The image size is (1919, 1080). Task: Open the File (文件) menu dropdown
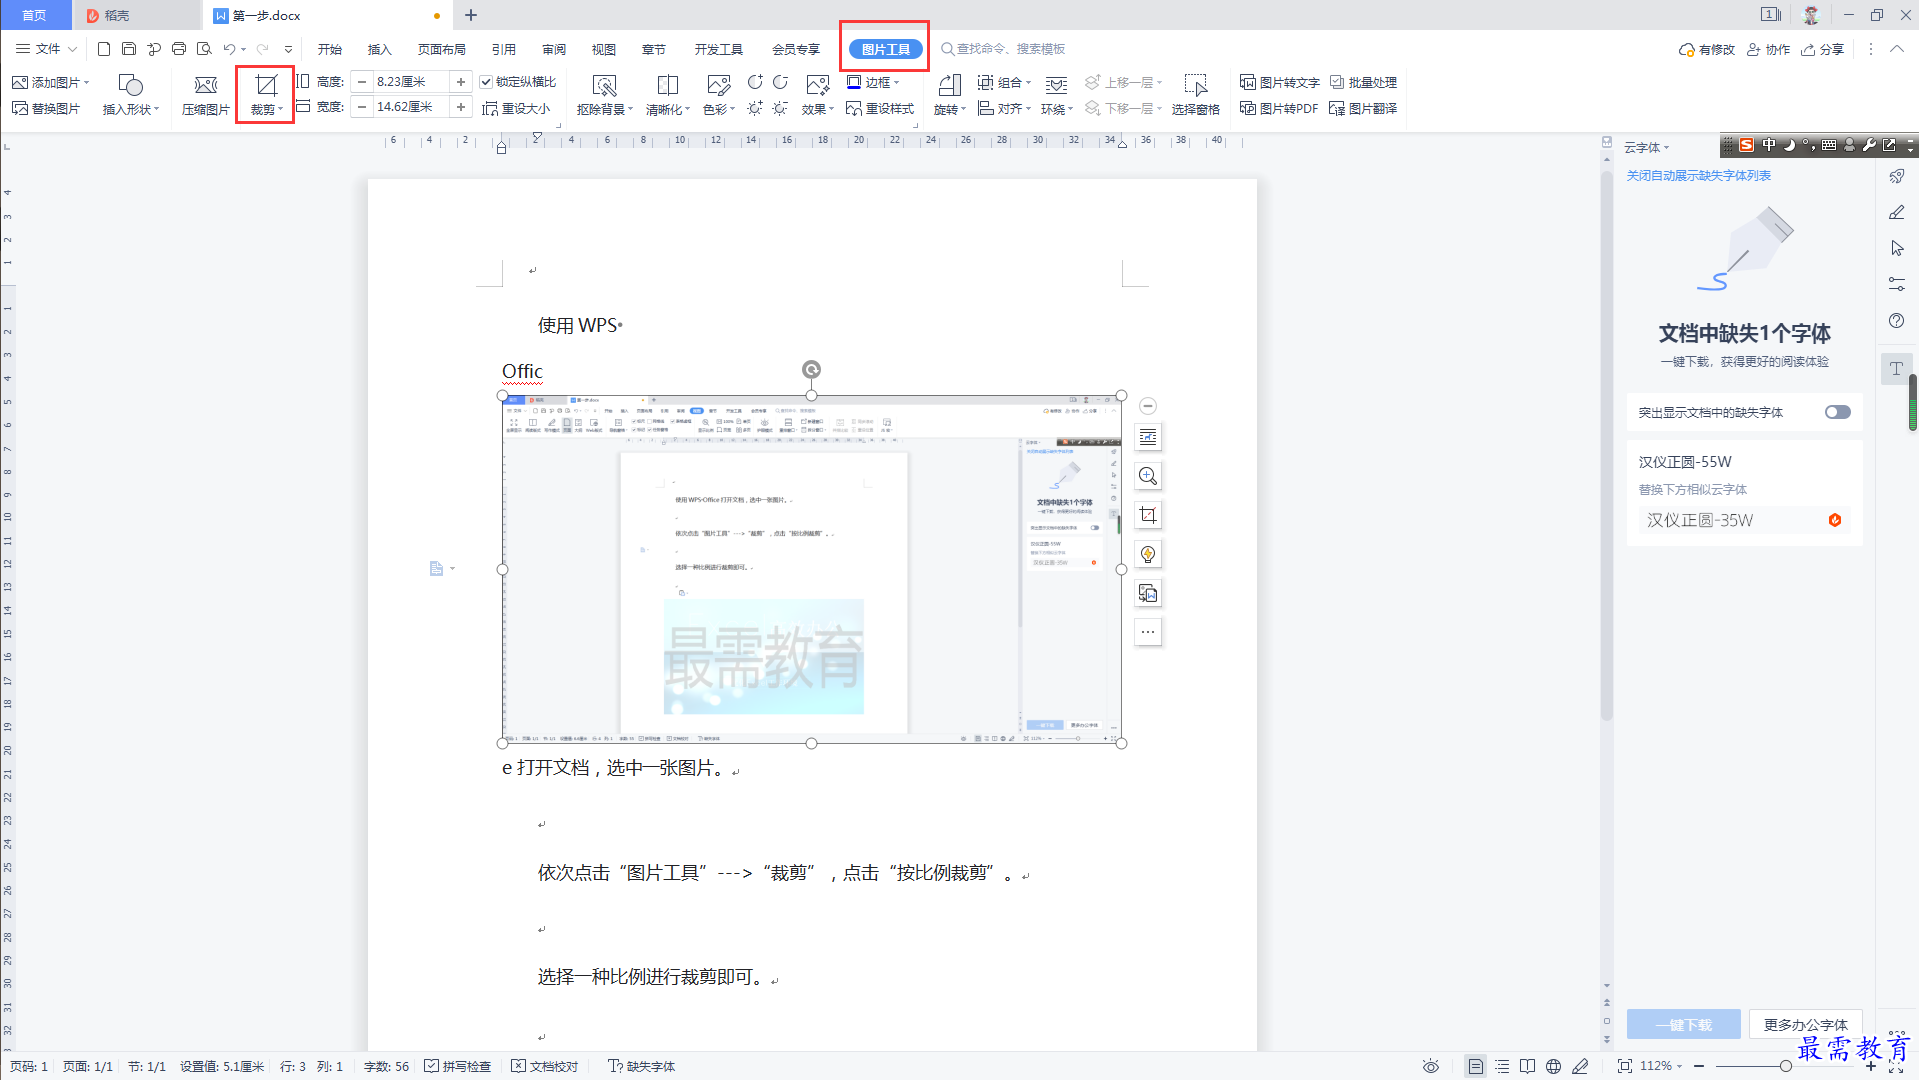pyautogui.click(x=47, y=49)
